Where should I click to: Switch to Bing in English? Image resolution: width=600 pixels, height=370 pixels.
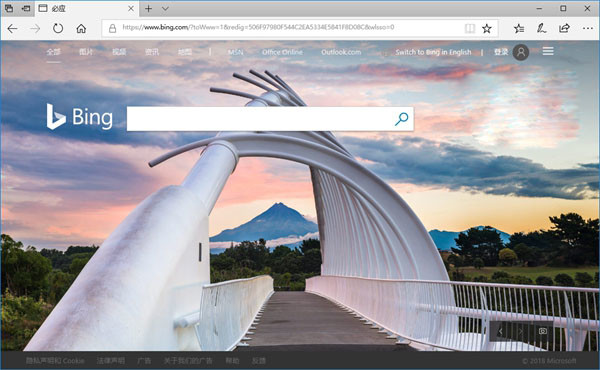click(x=433, y=52)
